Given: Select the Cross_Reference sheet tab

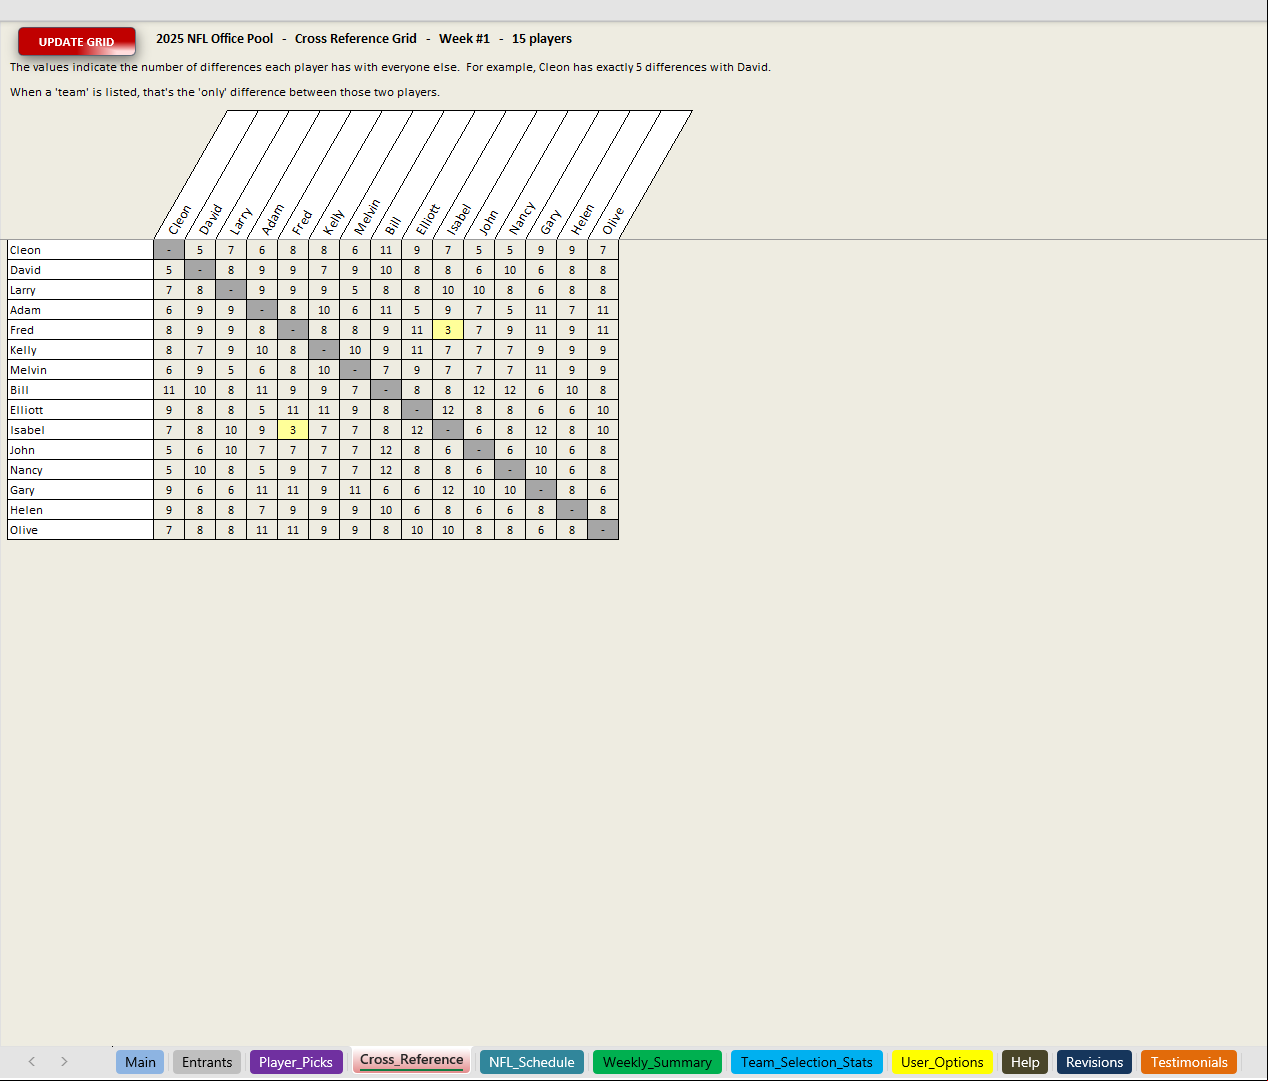Looking at the screenshot, I should [411, 1061].
